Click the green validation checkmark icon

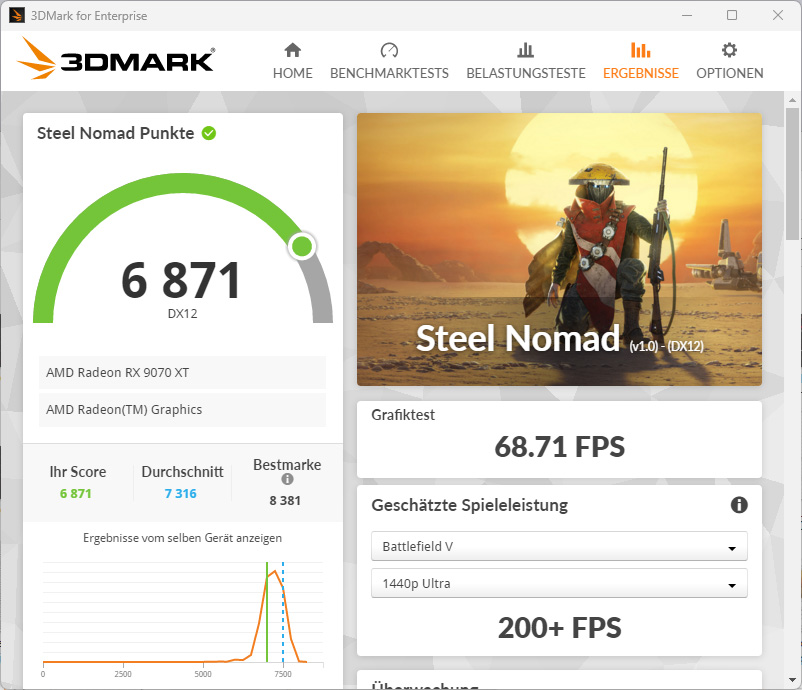point(209,133)
